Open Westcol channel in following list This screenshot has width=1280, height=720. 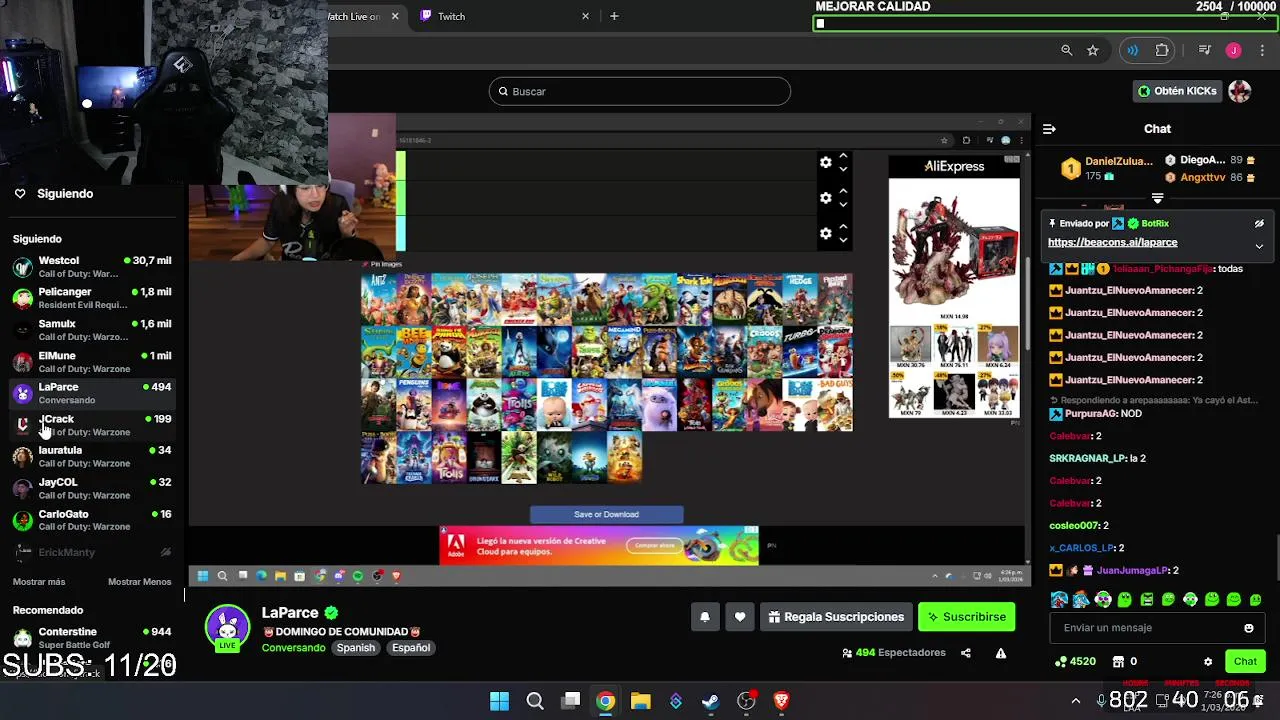[x=92, y=267]
